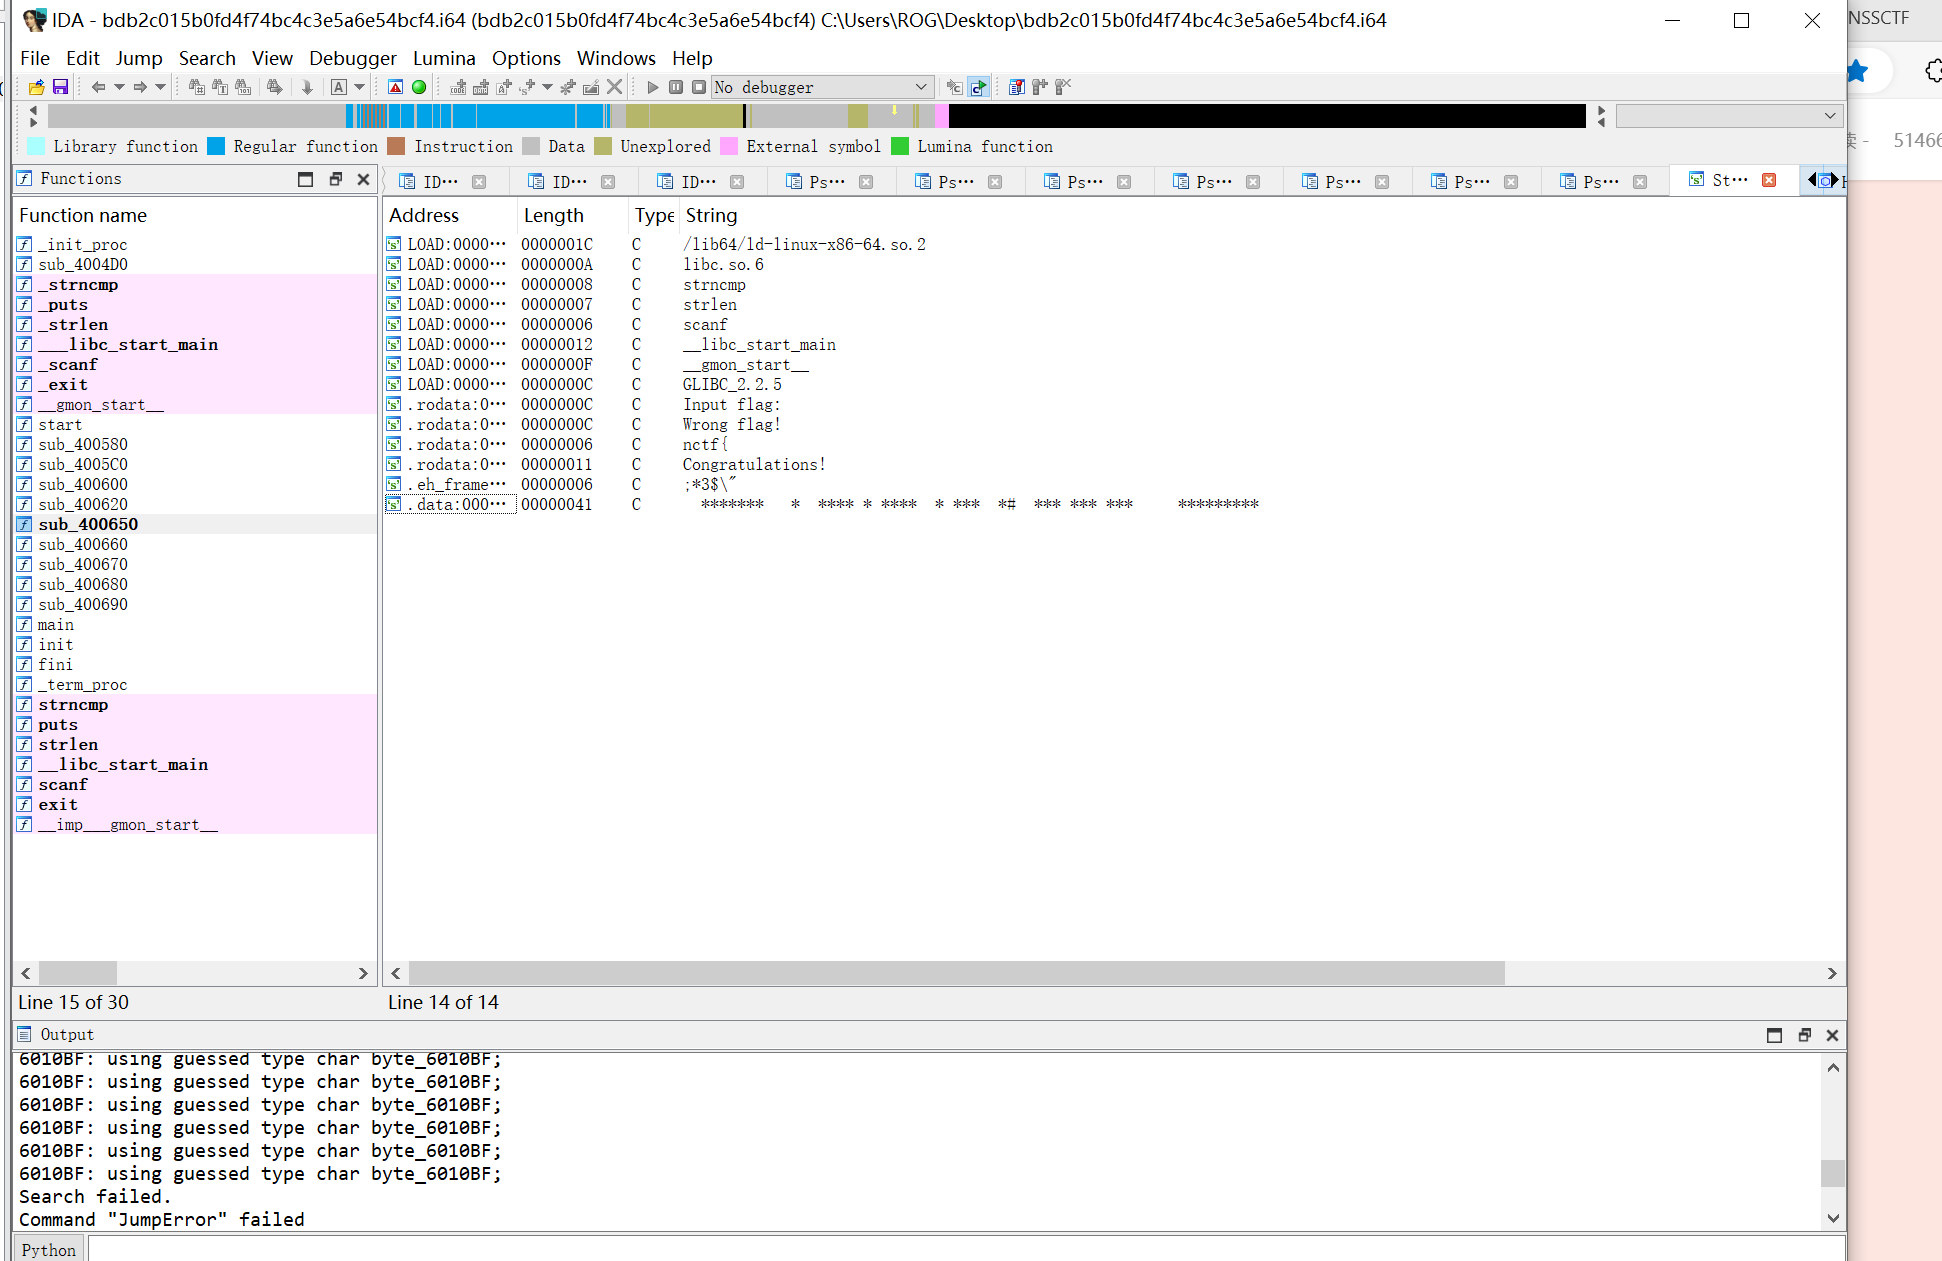The height and width of the screenshot is (1261, 1942).
Task: Open the Options menu
Action: [x=526, y=58]
